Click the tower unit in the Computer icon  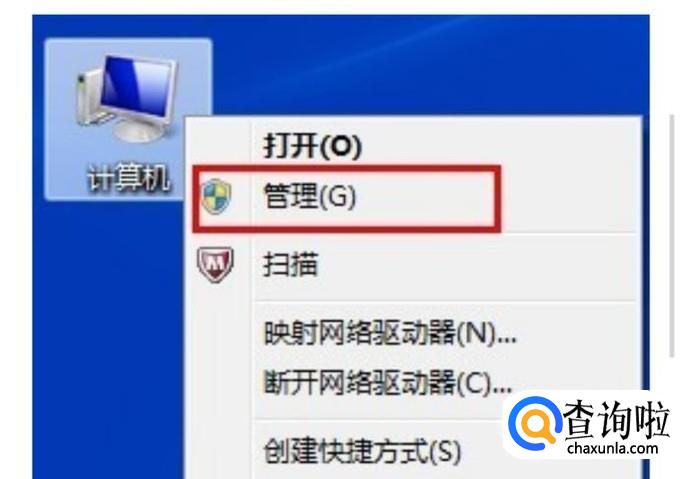click(x=86, y=99)
